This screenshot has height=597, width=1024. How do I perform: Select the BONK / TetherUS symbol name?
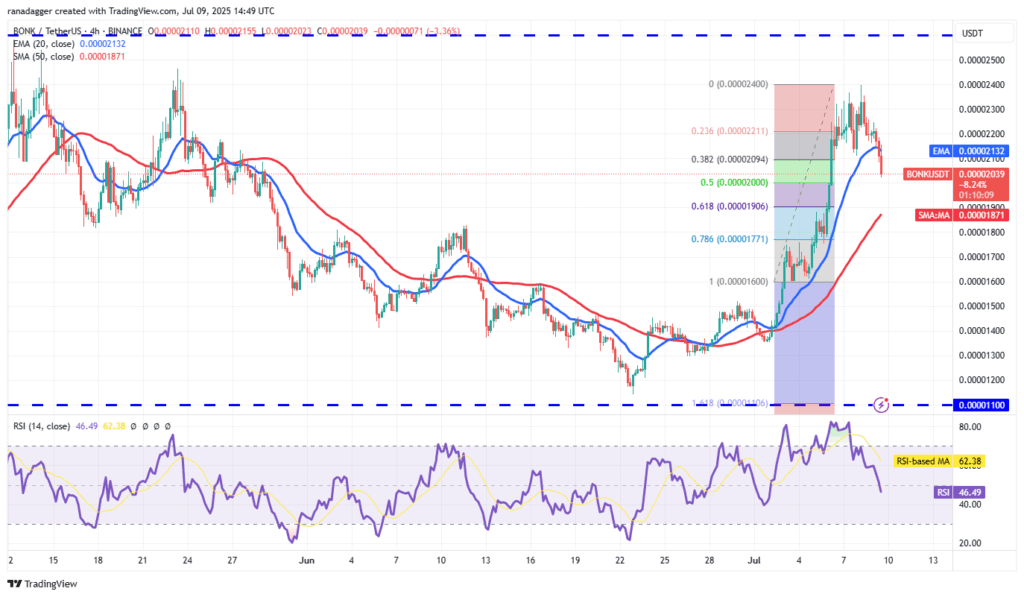(x=45, y=31)
